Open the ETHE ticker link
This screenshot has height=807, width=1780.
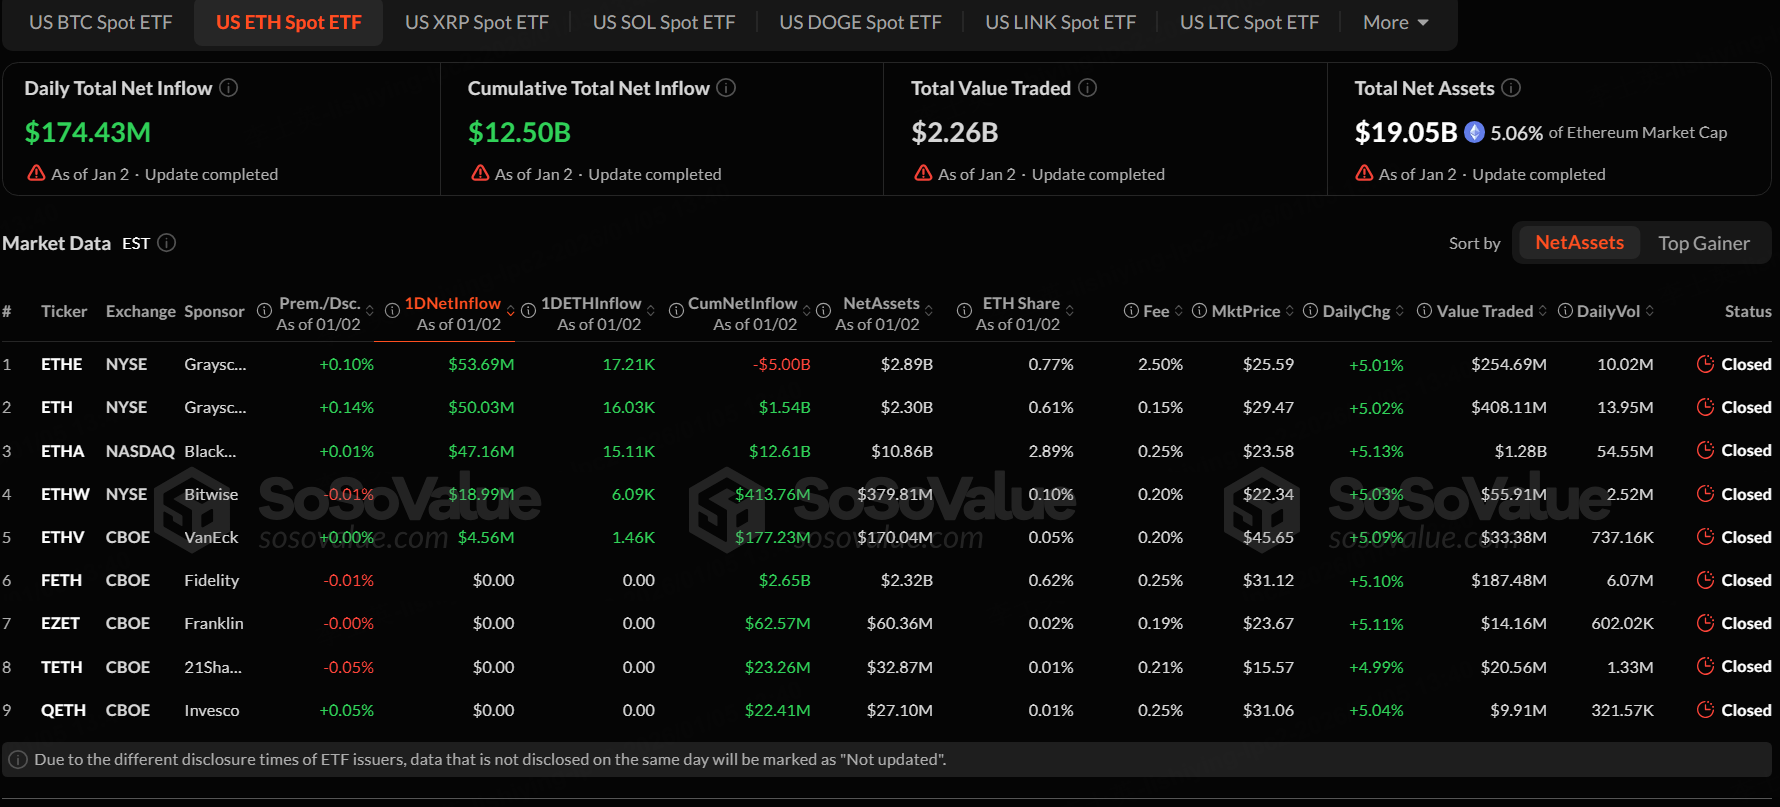click(62, 364)
